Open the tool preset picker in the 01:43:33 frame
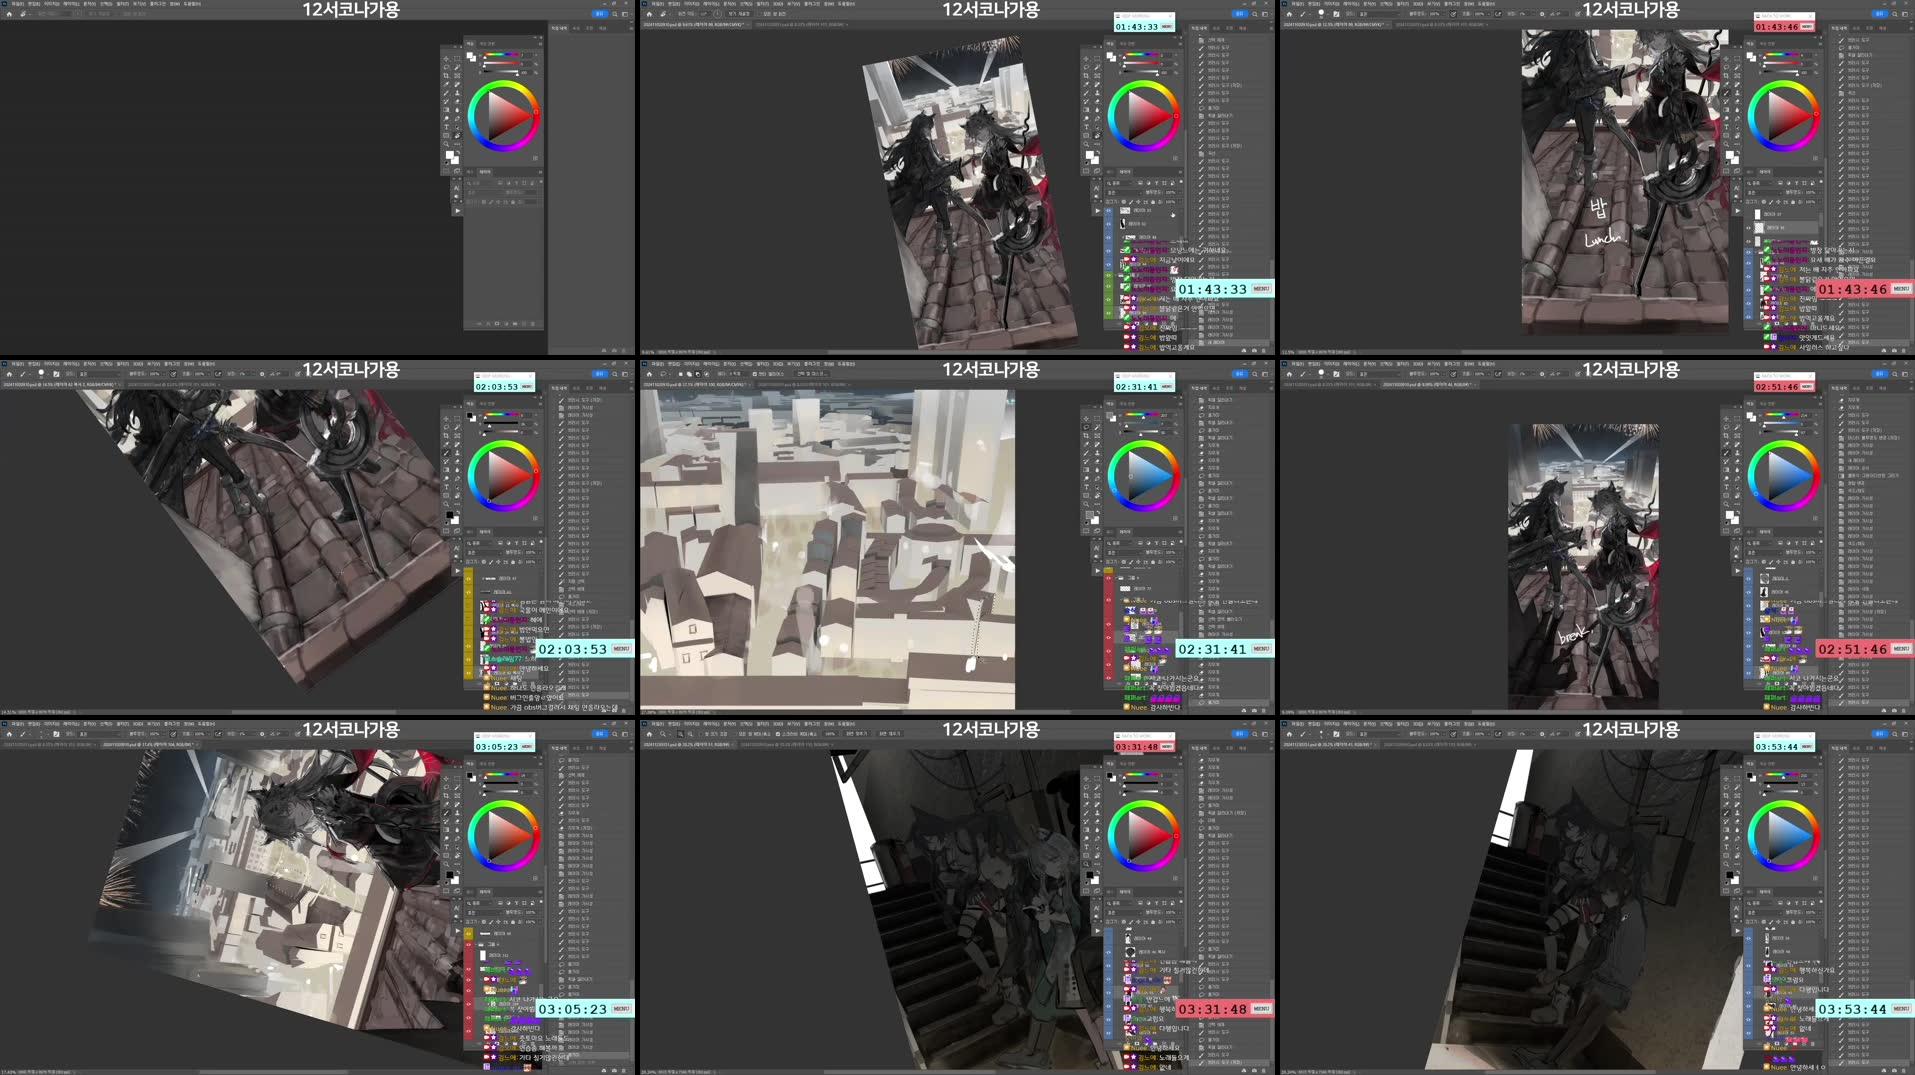This screenshot has height=1075, width=1915. [663, 14]
